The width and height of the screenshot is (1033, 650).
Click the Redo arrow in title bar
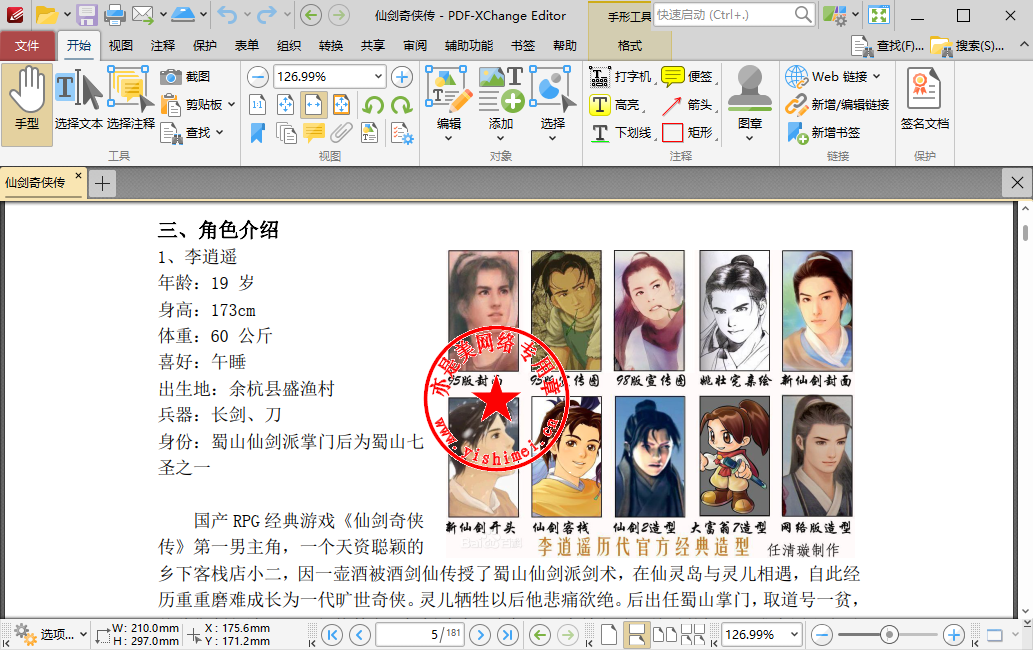tap(267, 14)
